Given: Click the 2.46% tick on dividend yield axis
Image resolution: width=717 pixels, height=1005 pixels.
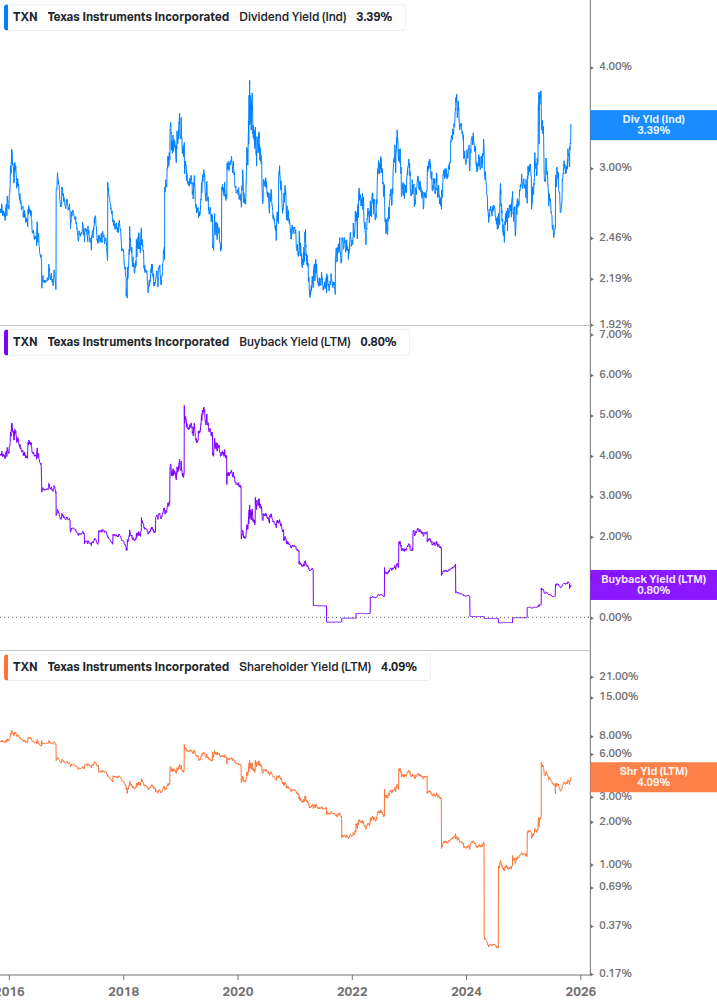Looking at the screenshot, I should point(615,237).
